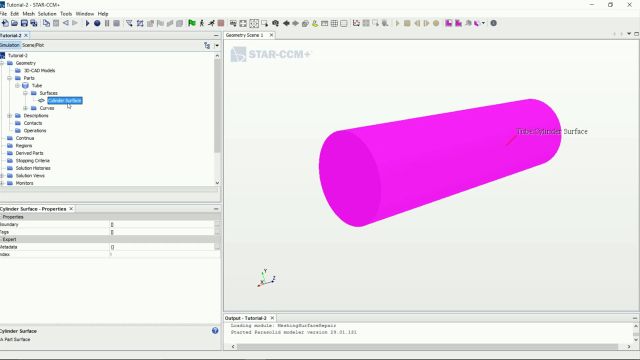This screenshot has height=360, width=640.
Task: Select the Continua tree node
Action: click(24, 138)
